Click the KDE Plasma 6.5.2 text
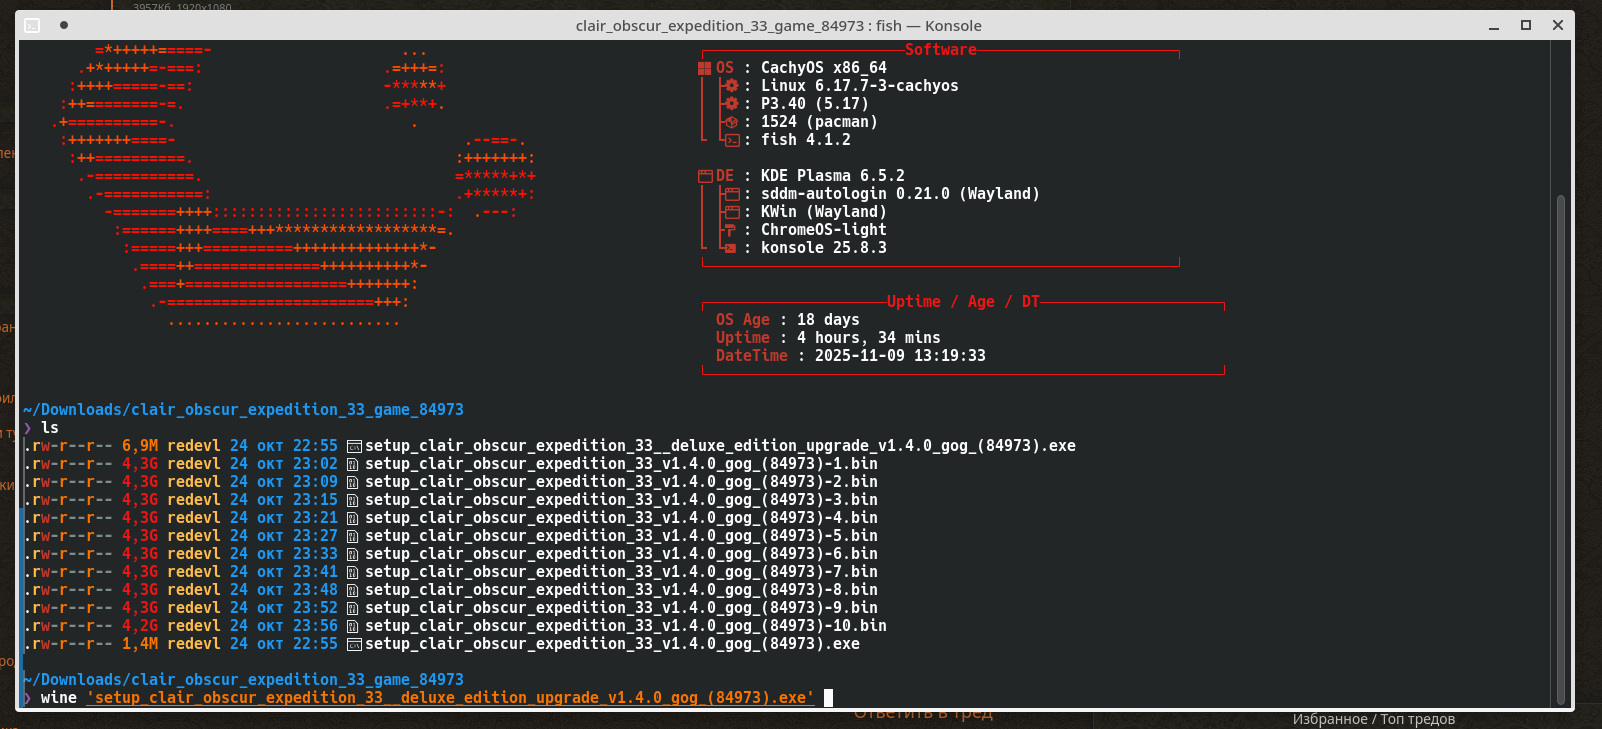1602x729 pixels. point(833,176)
